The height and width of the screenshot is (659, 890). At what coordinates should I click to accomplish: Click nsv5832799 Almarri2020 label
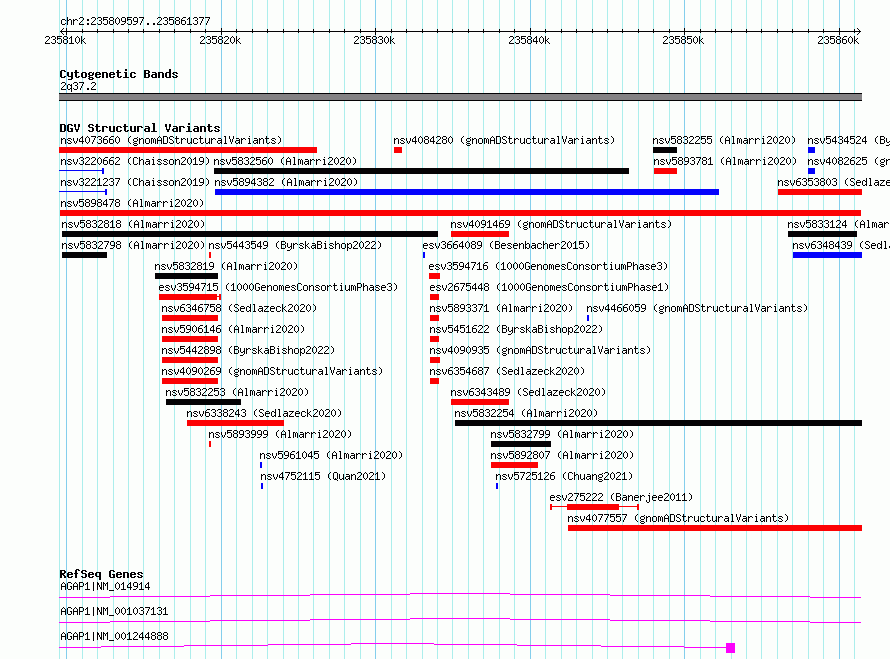562,434
